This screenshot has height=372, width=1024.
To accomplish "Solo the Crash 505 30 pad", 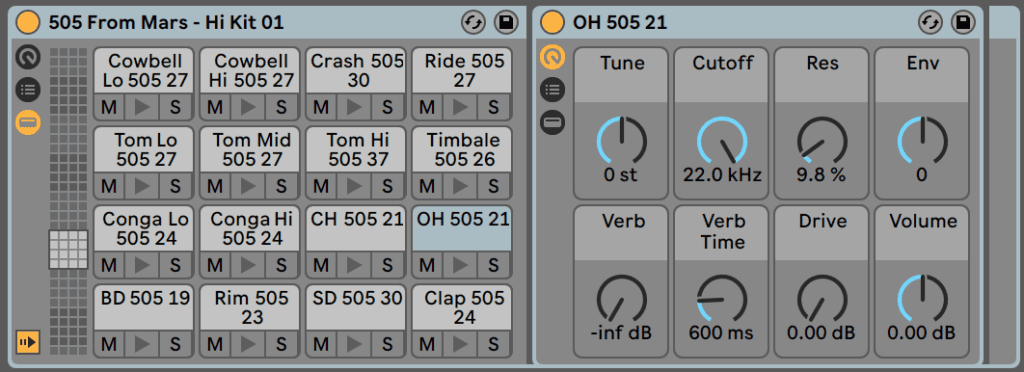I will [x=387, y=107].
